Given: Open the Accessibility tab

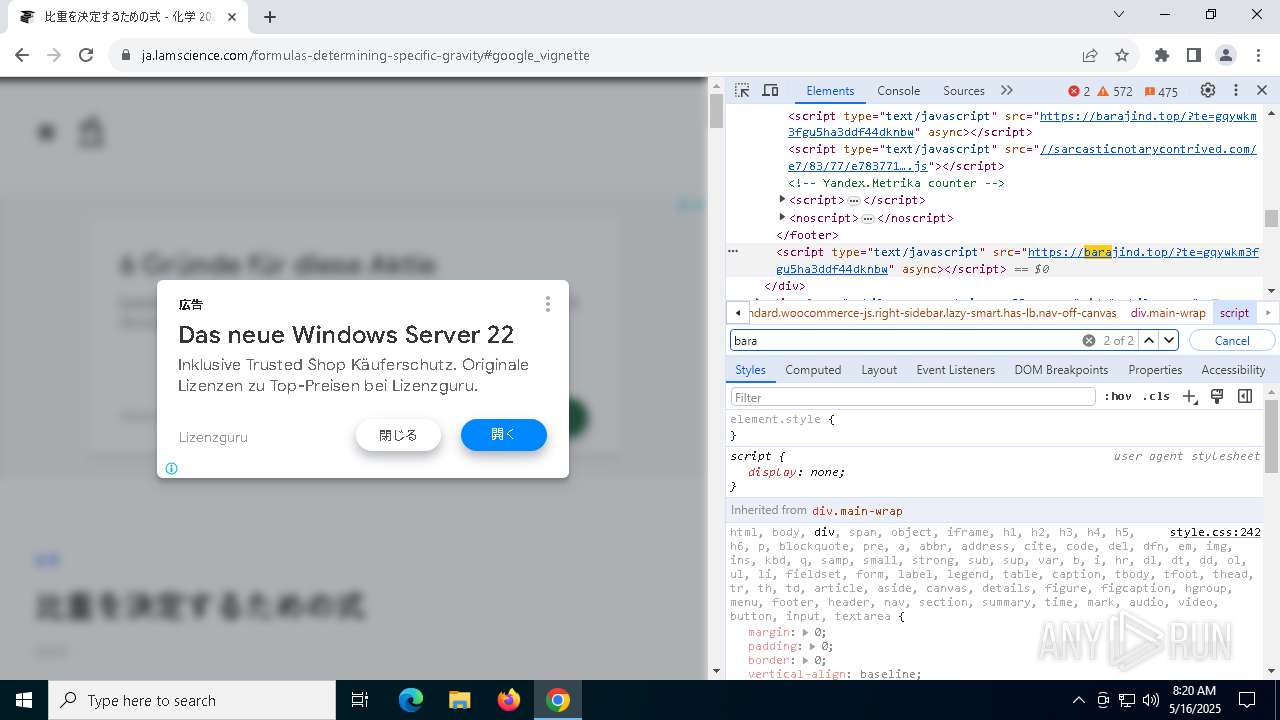Looking at the screenshot, I should [x=1233, y=370].
